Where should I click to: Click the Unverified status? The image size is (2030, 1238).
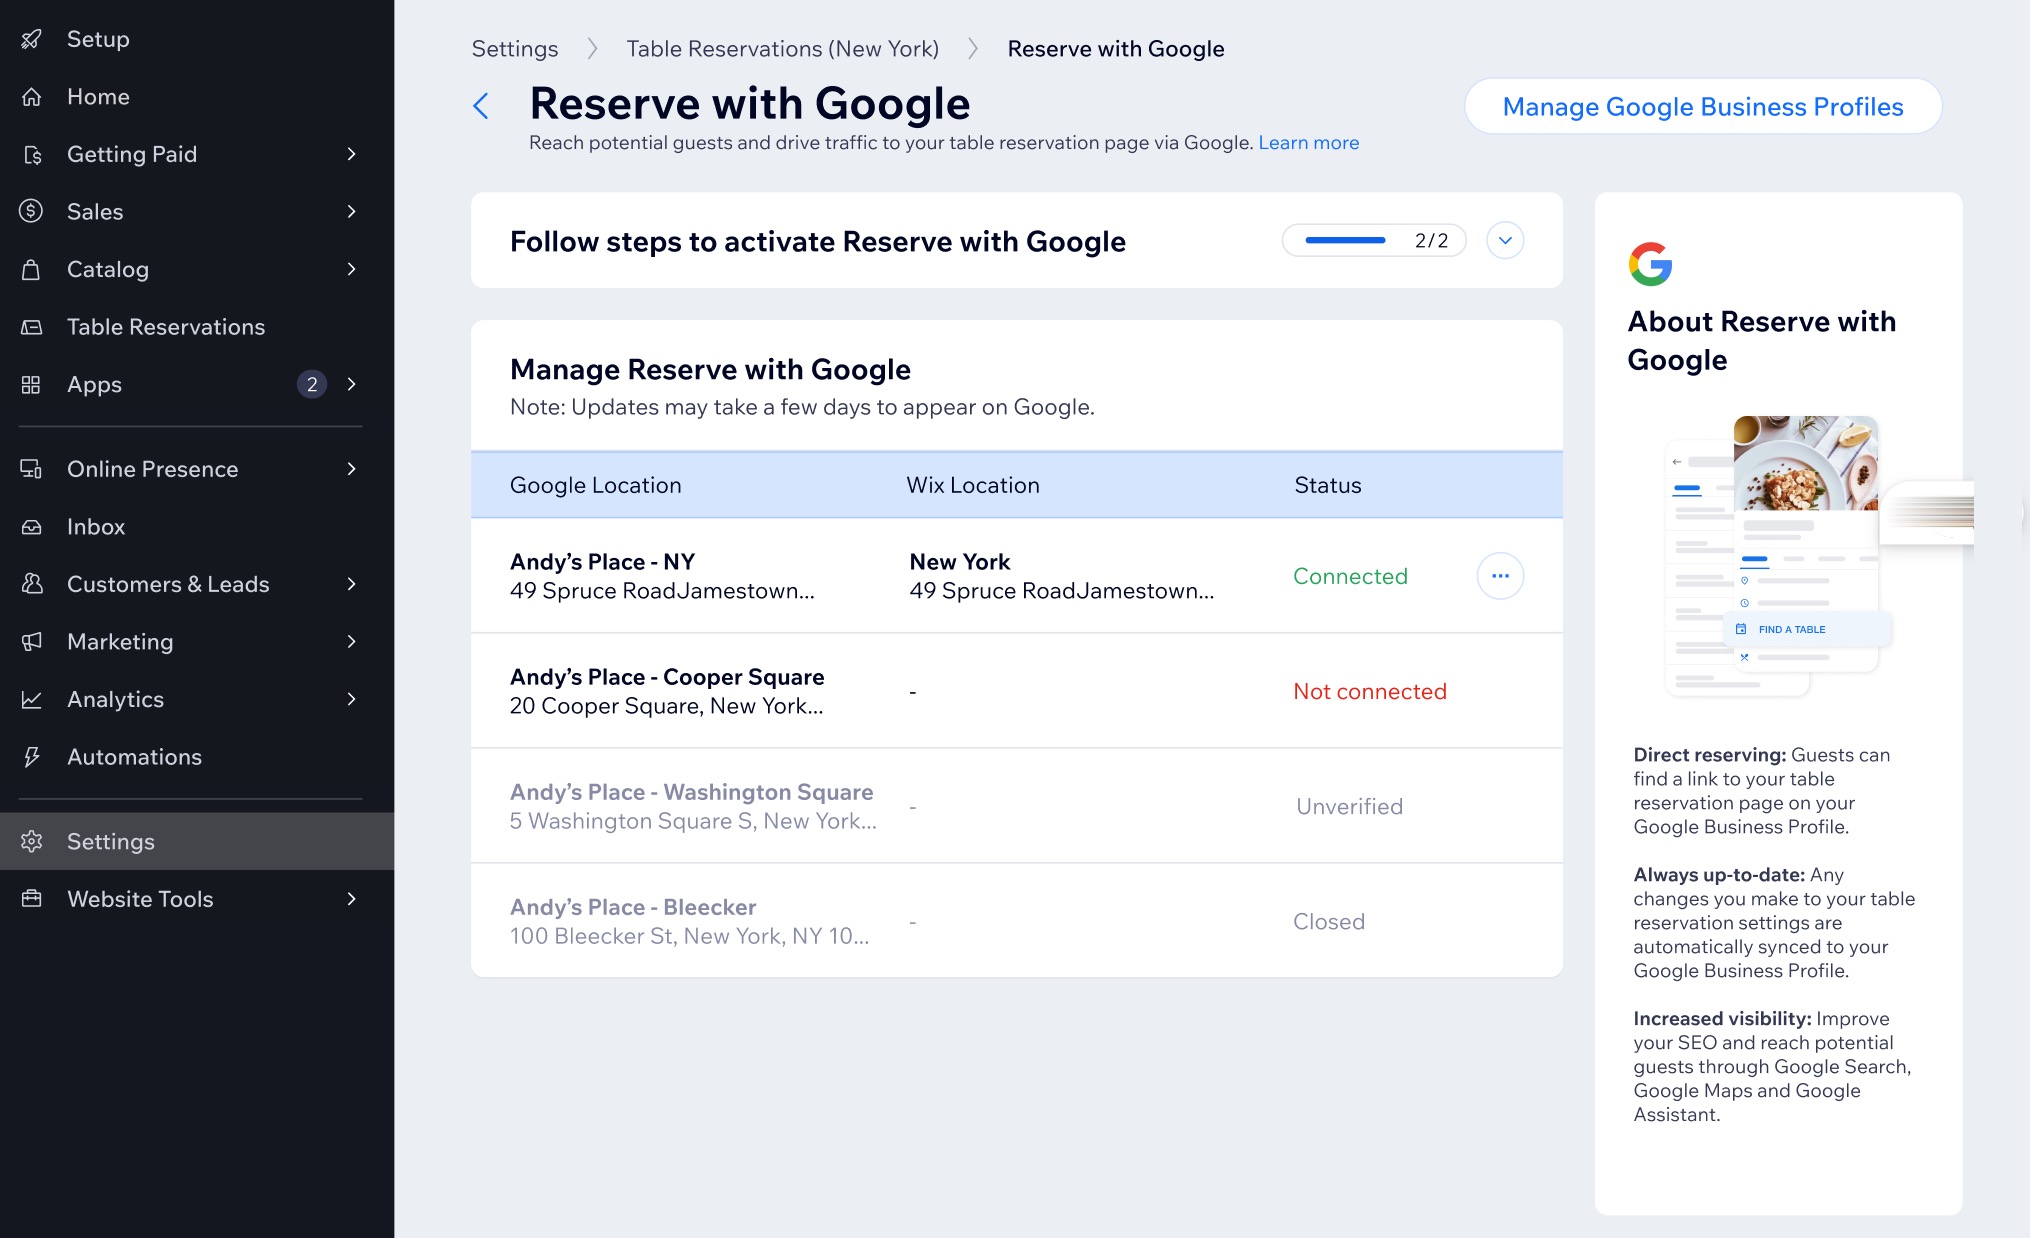click(x=1349, y=806)
